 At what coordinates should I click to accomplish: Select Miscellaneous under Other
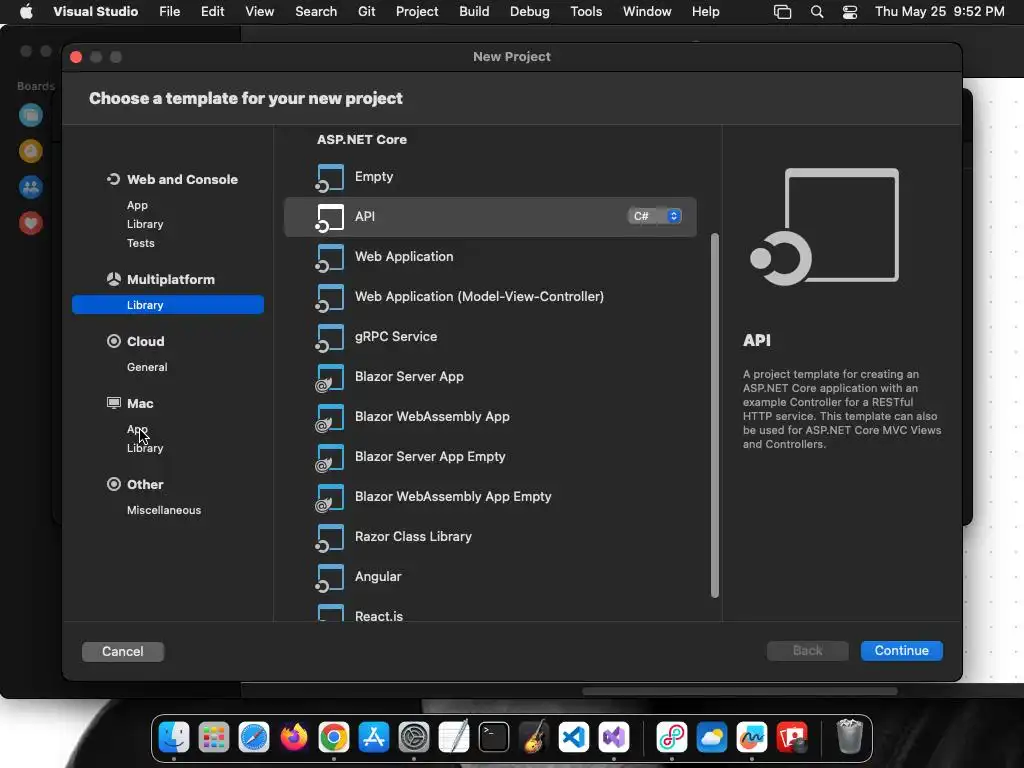[x=164, y=510]
